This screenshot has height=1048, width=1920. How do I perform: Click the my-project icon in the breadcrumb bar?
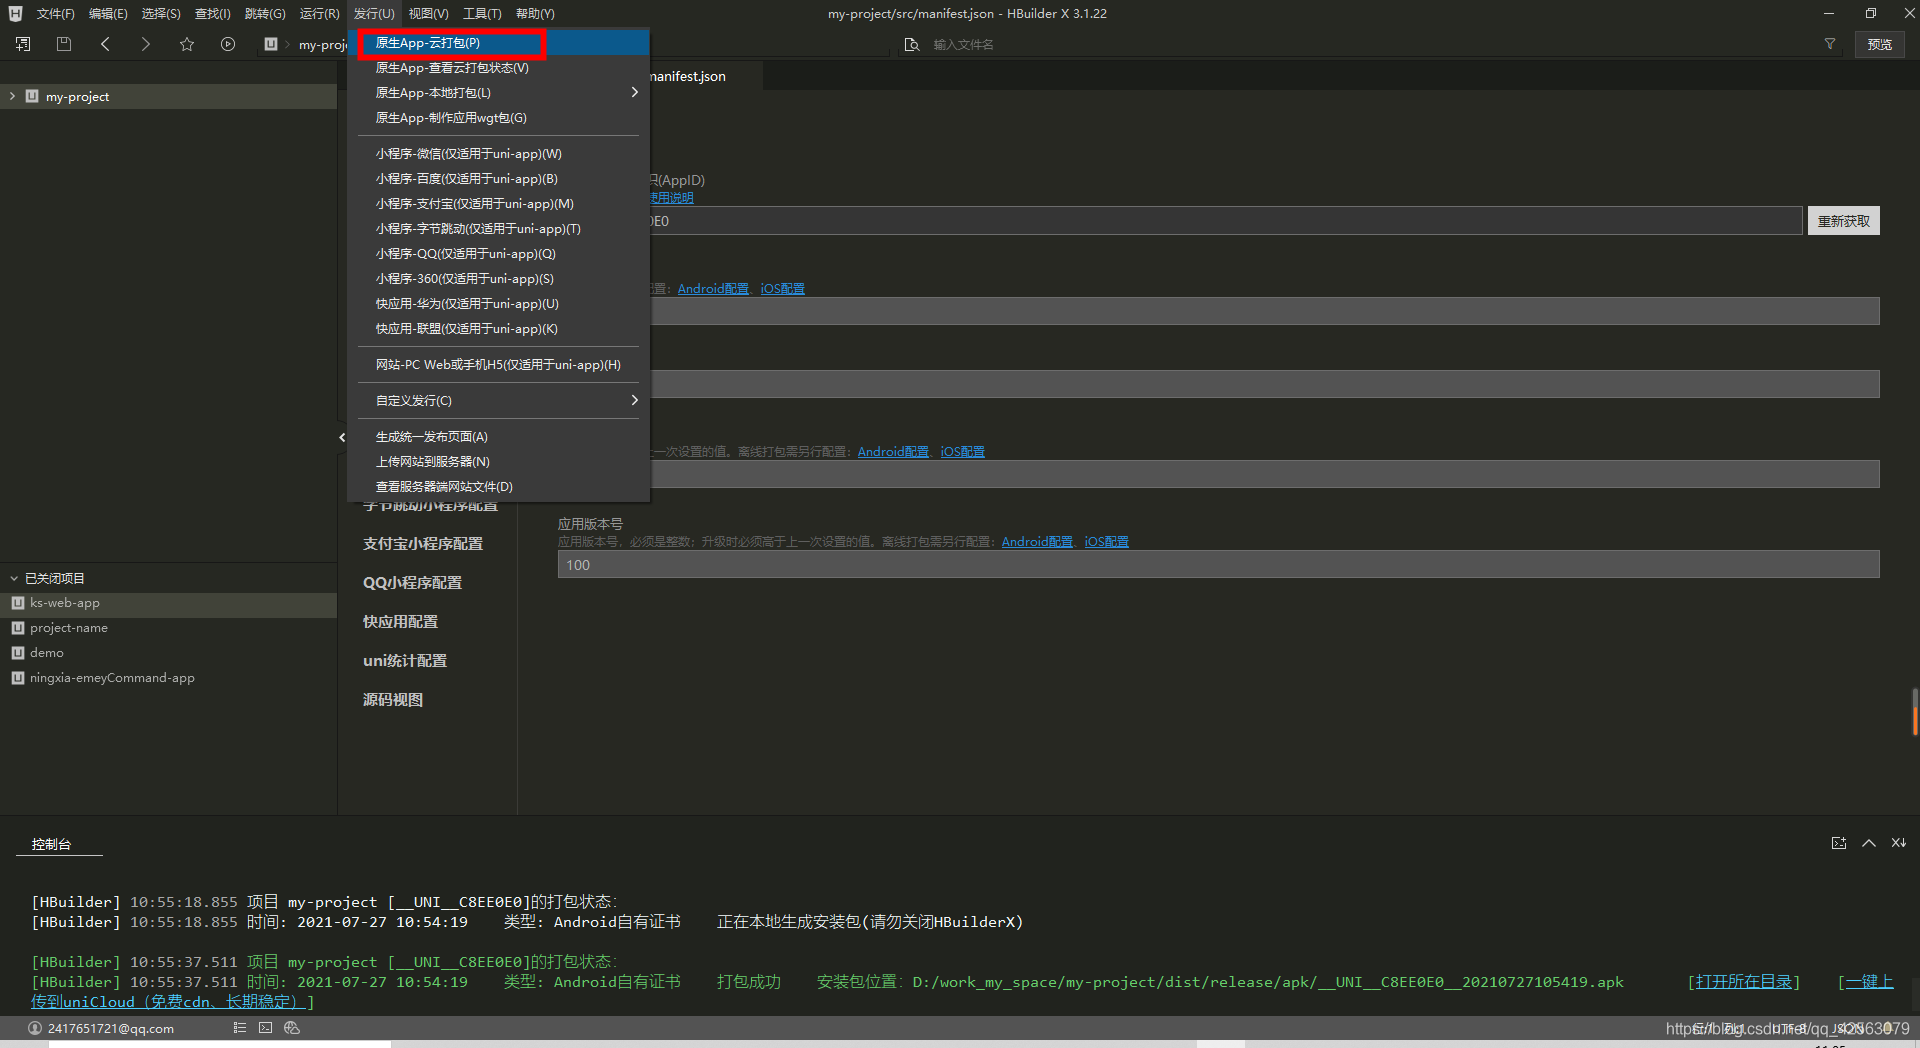[271, 44]
